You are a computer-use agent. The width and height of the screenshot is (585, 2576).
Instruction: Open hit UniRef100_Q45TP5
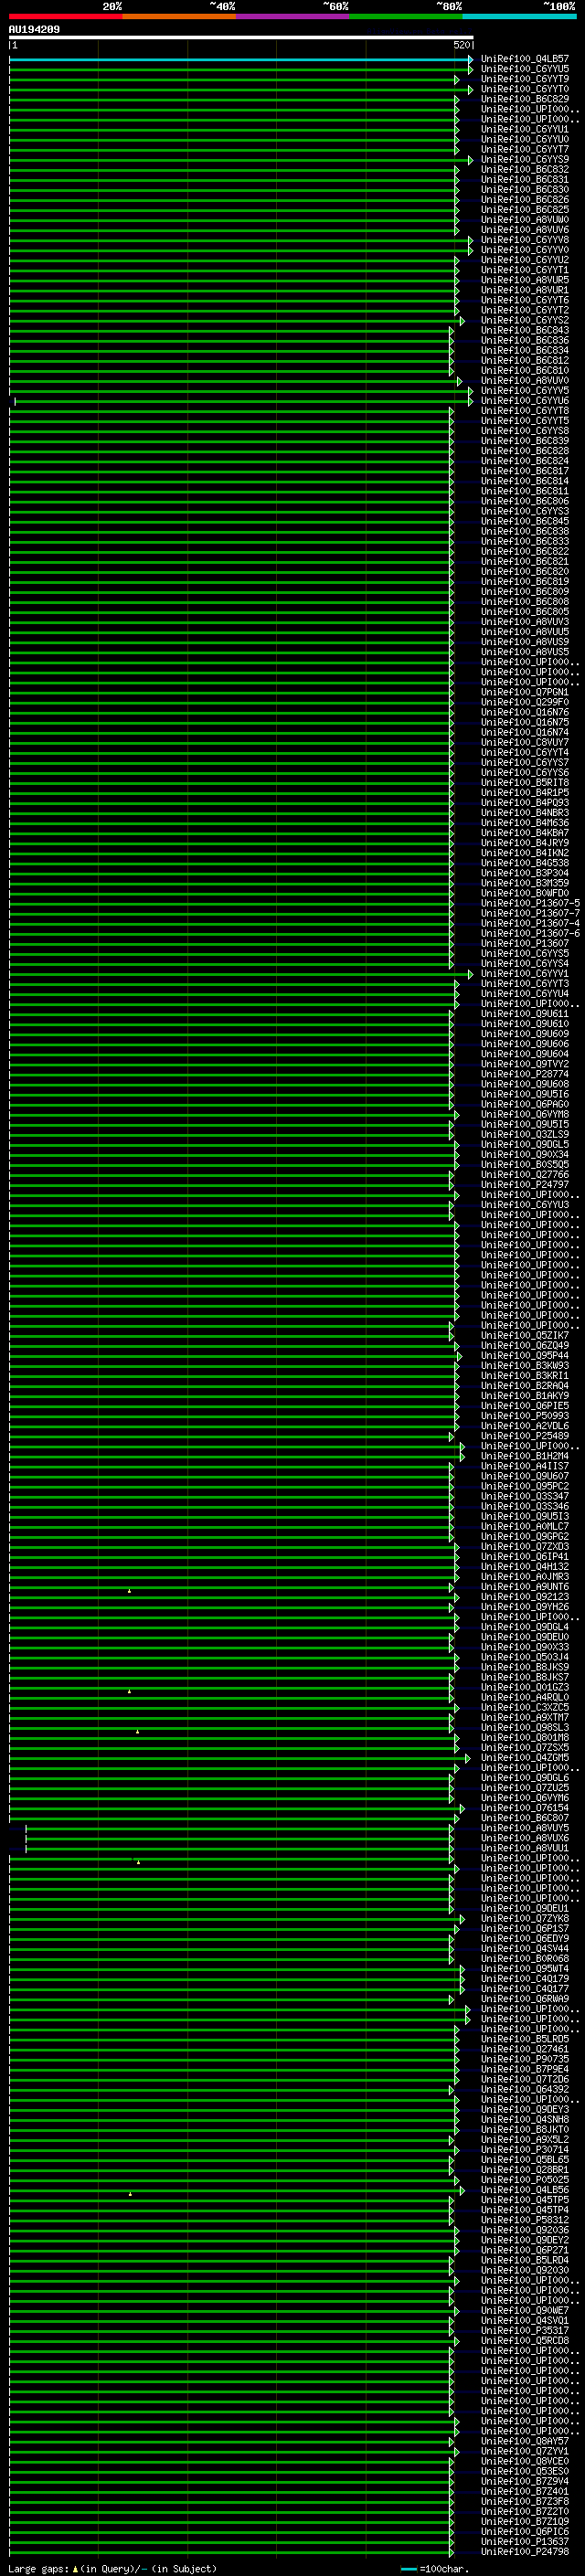pos(525,2199)
